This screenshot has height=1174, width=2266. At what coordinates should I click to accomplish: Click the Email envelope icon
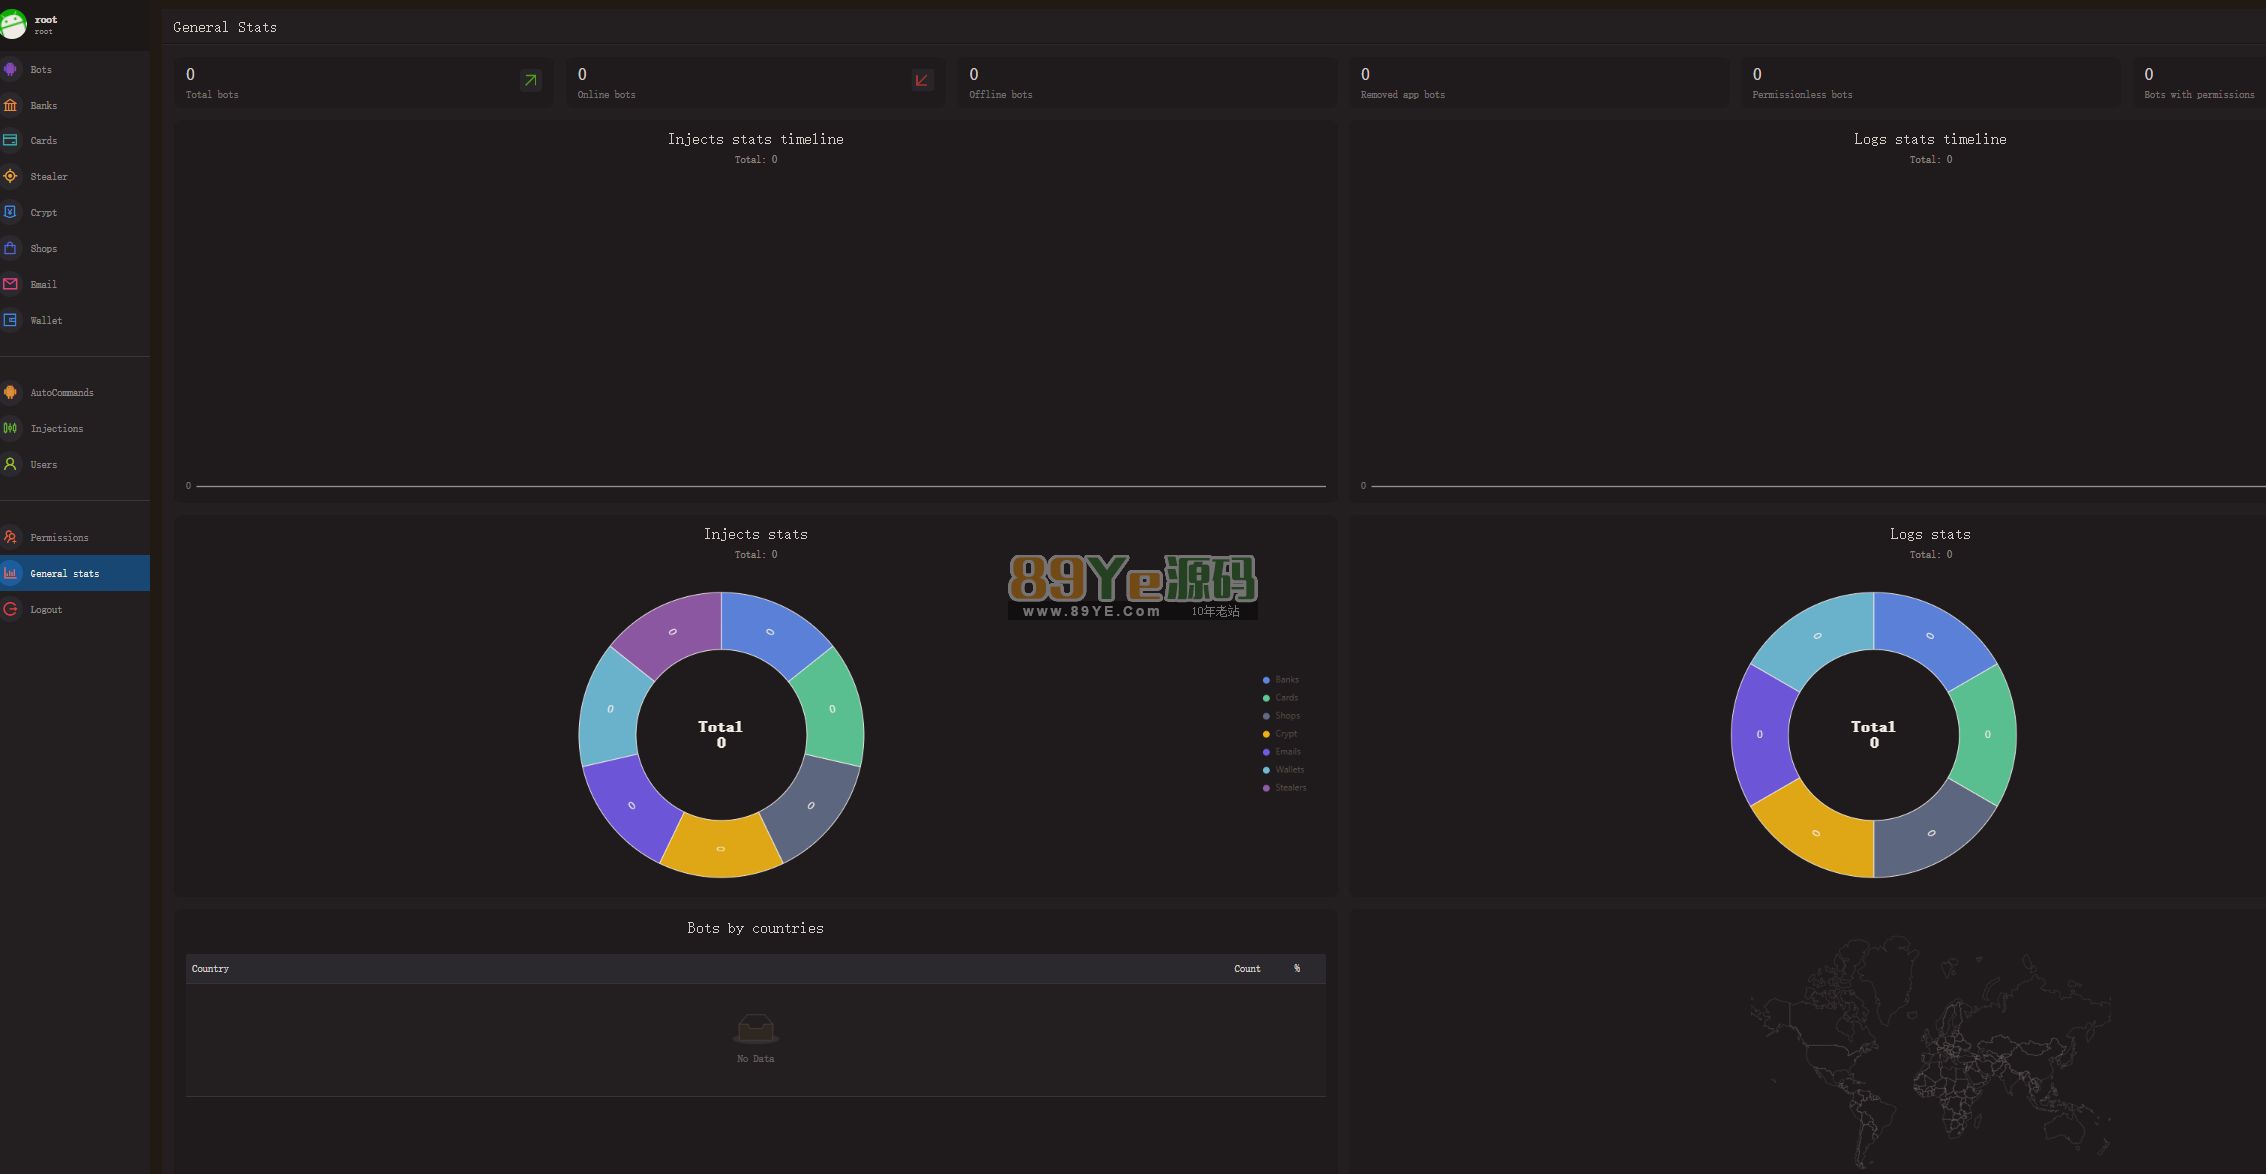point(10,284)
